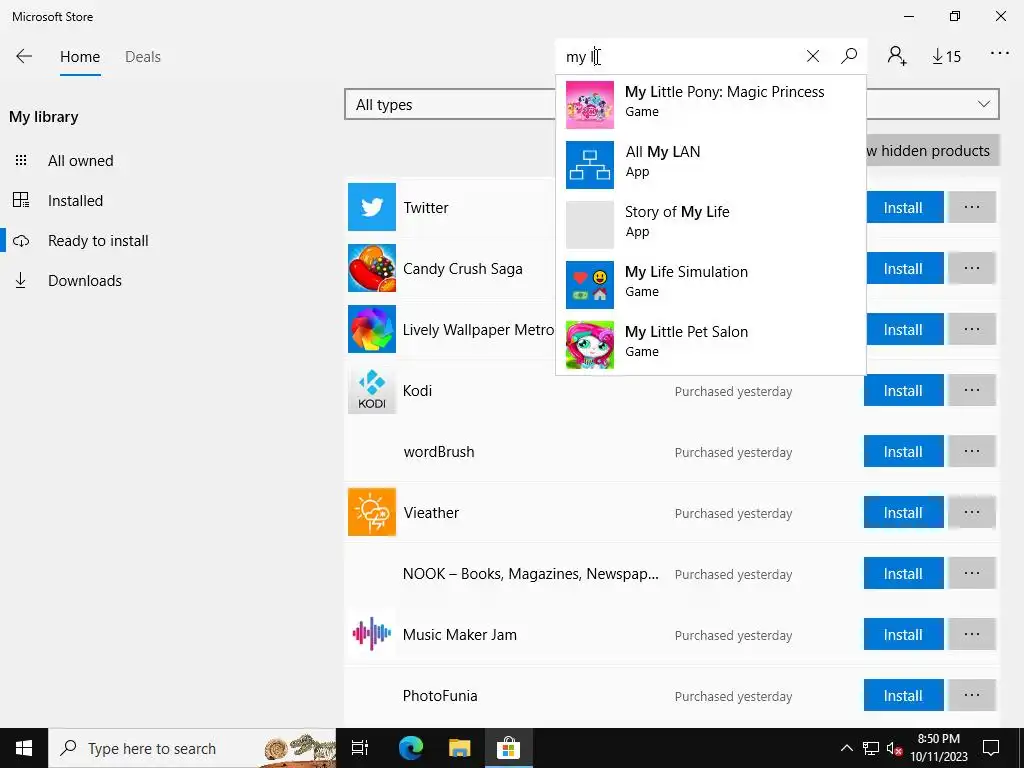Open the account sign-in icon
The width and height of the screenshot is (1024, 768).
(x=897, y=56)
